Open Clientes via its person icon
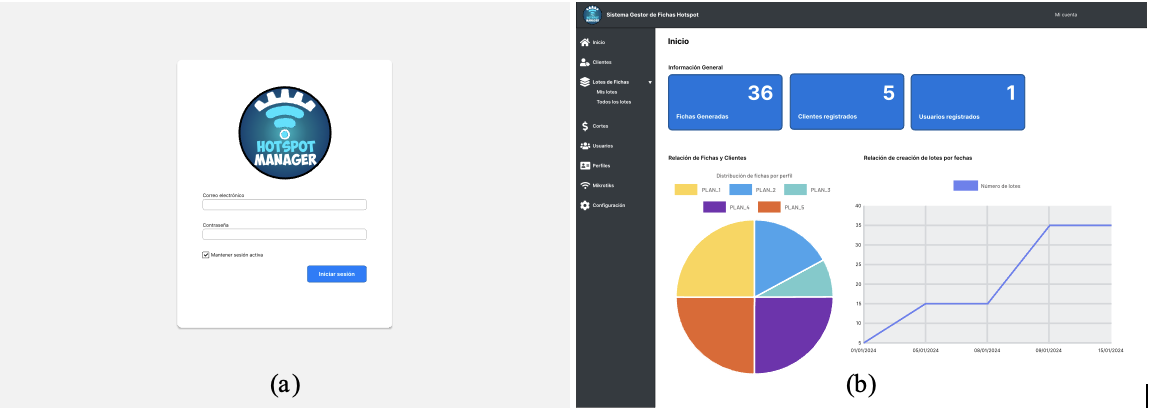This screenshot has width=1150, height=412. coord(585,63)
